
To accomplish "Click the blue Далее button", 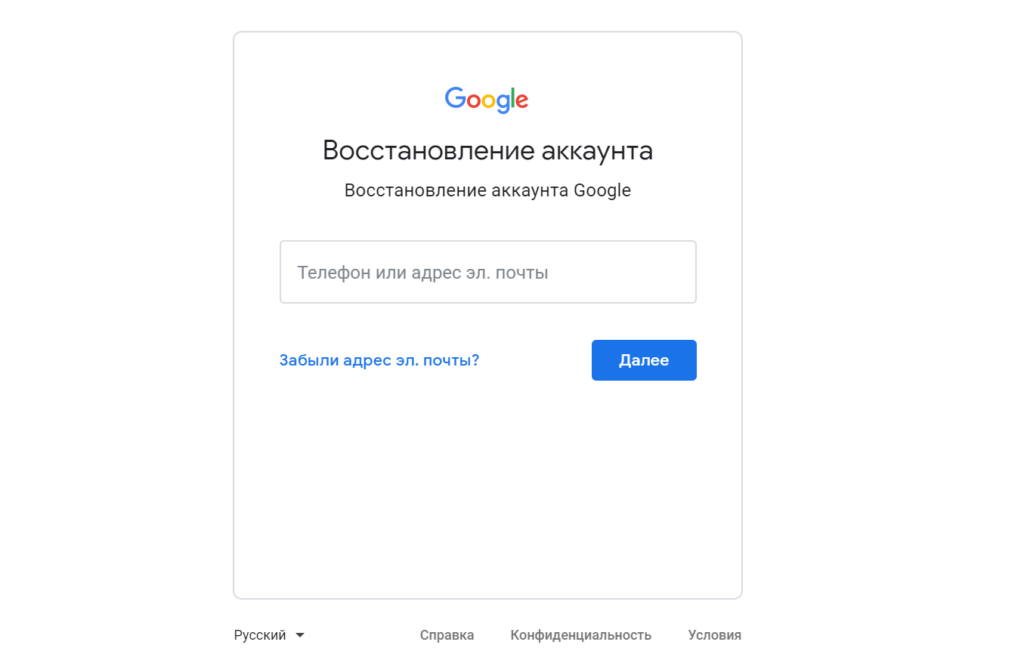I will coord(644,360).
